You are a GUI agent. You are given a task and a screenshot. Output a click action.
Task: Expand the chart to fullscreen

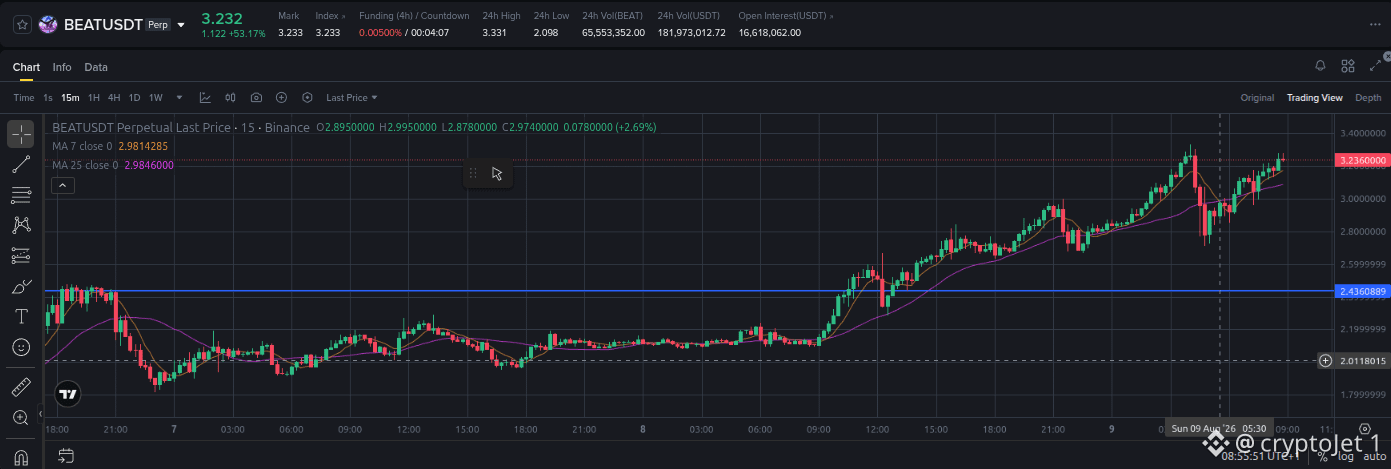click(x=1375, y=66)
